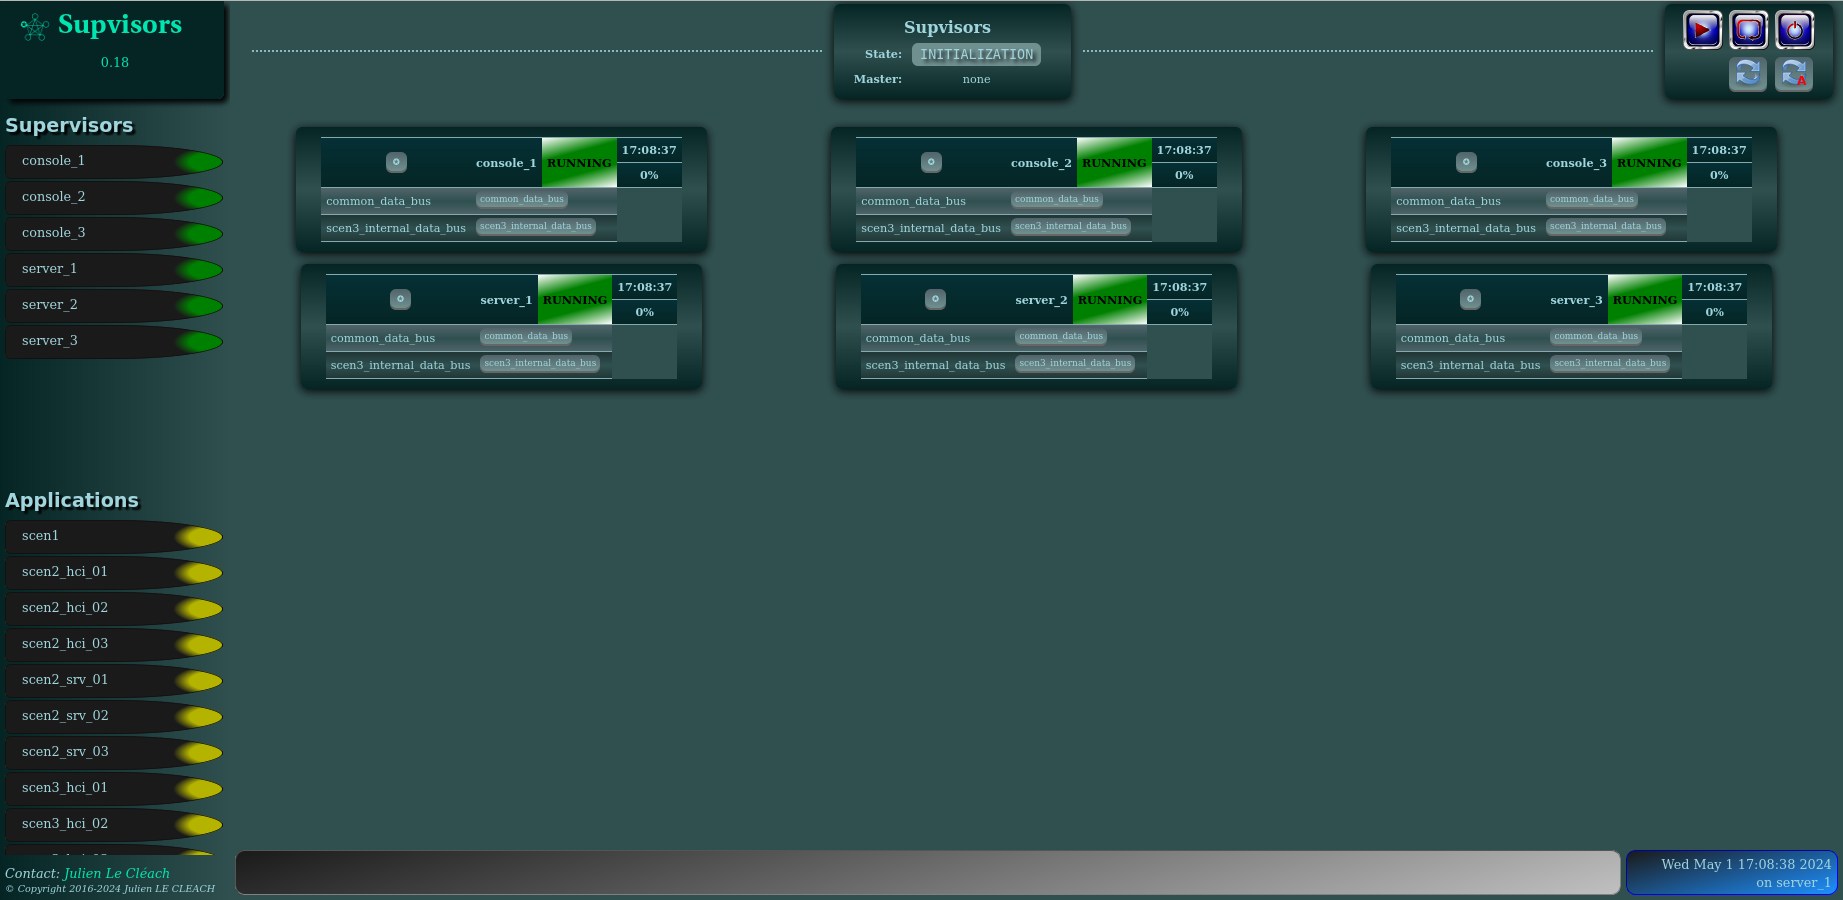The width and height of the screenshot is (1843, 900).
Task: Click the Supvisors shutdown power icon
Action: pyautogui.click(x=1794, y=30)
